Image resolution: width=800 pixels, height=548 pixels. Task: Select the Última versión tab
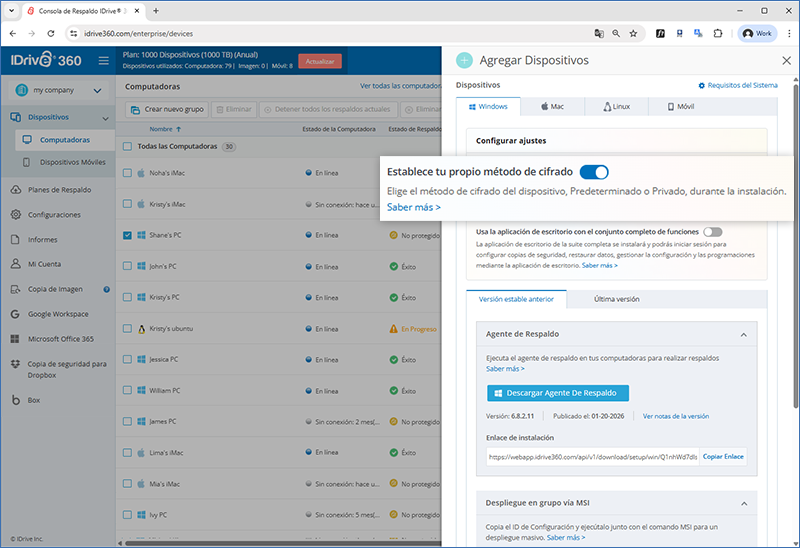pos(616,299)
